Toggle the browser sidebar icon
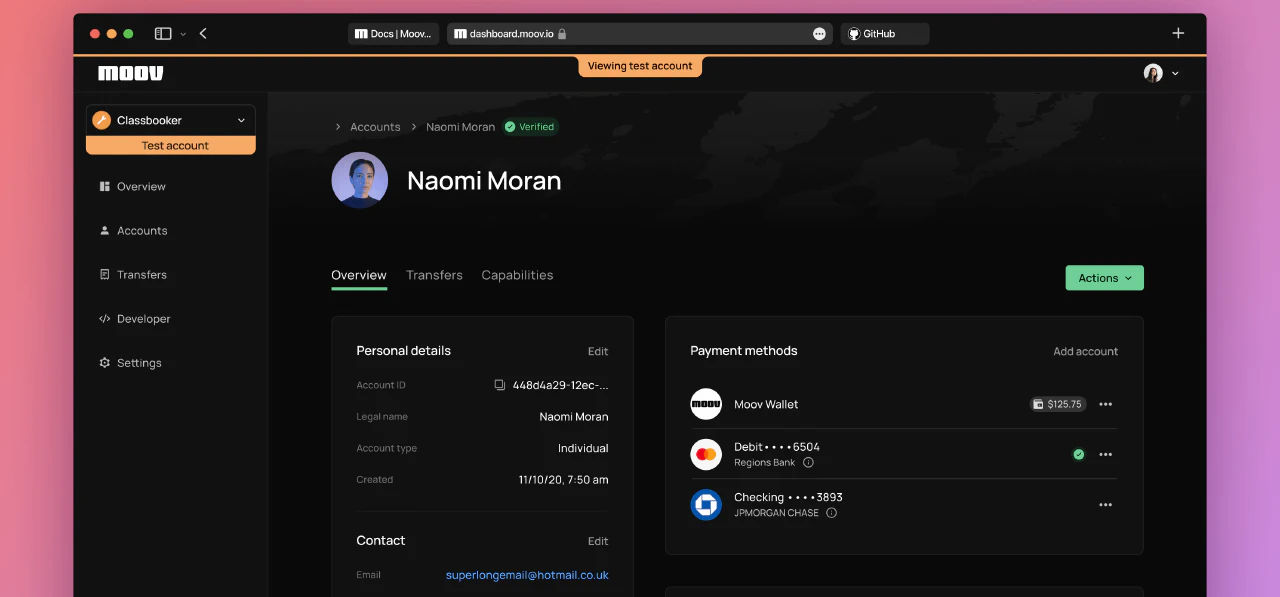Viewport: 1280px width, 597px height. click(x=163, y=34)
